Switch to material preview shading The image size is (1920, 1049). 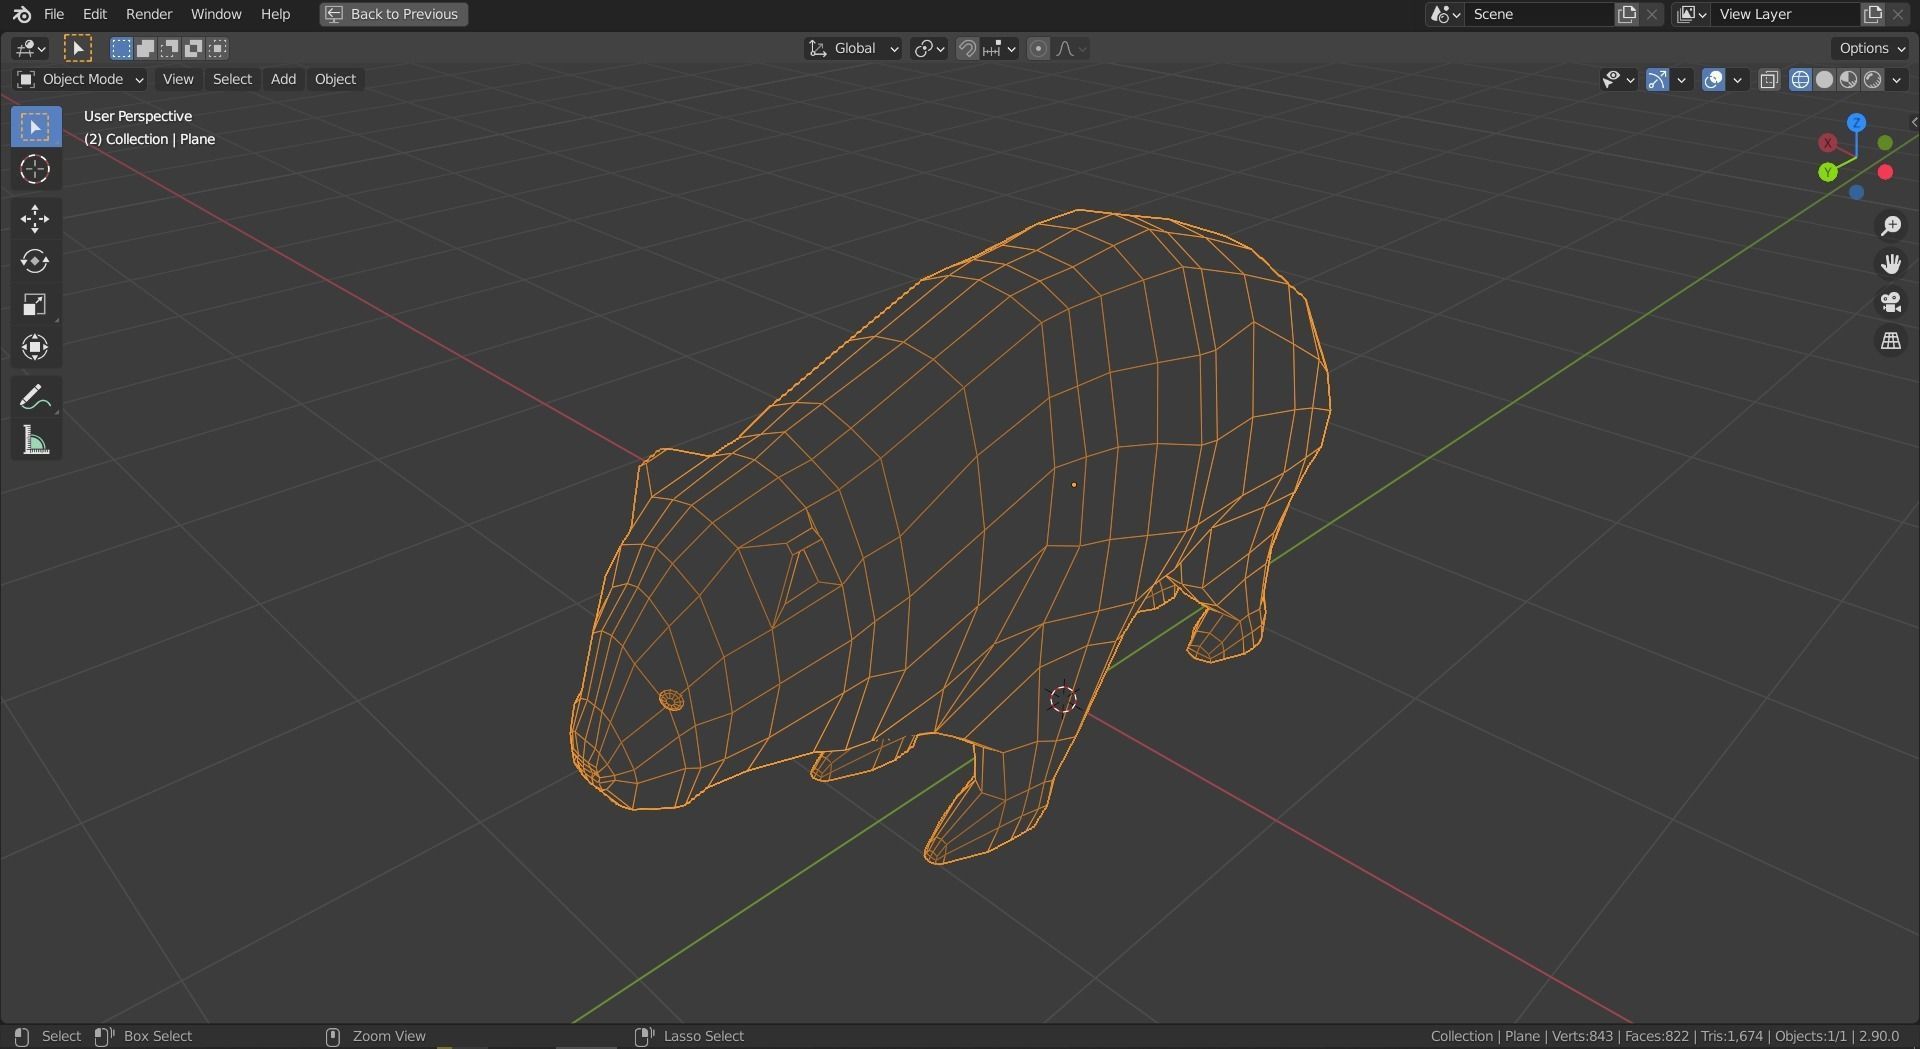(x=1848, y=80)
